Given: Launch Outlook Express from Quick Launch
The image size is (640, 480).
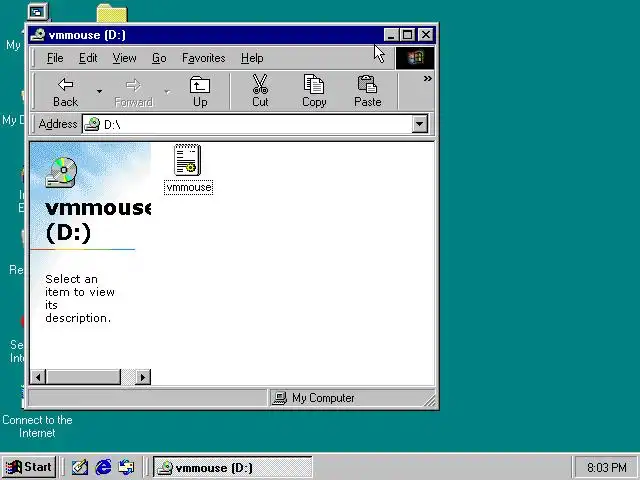Looking at the screenshot, I should point(126,467).
